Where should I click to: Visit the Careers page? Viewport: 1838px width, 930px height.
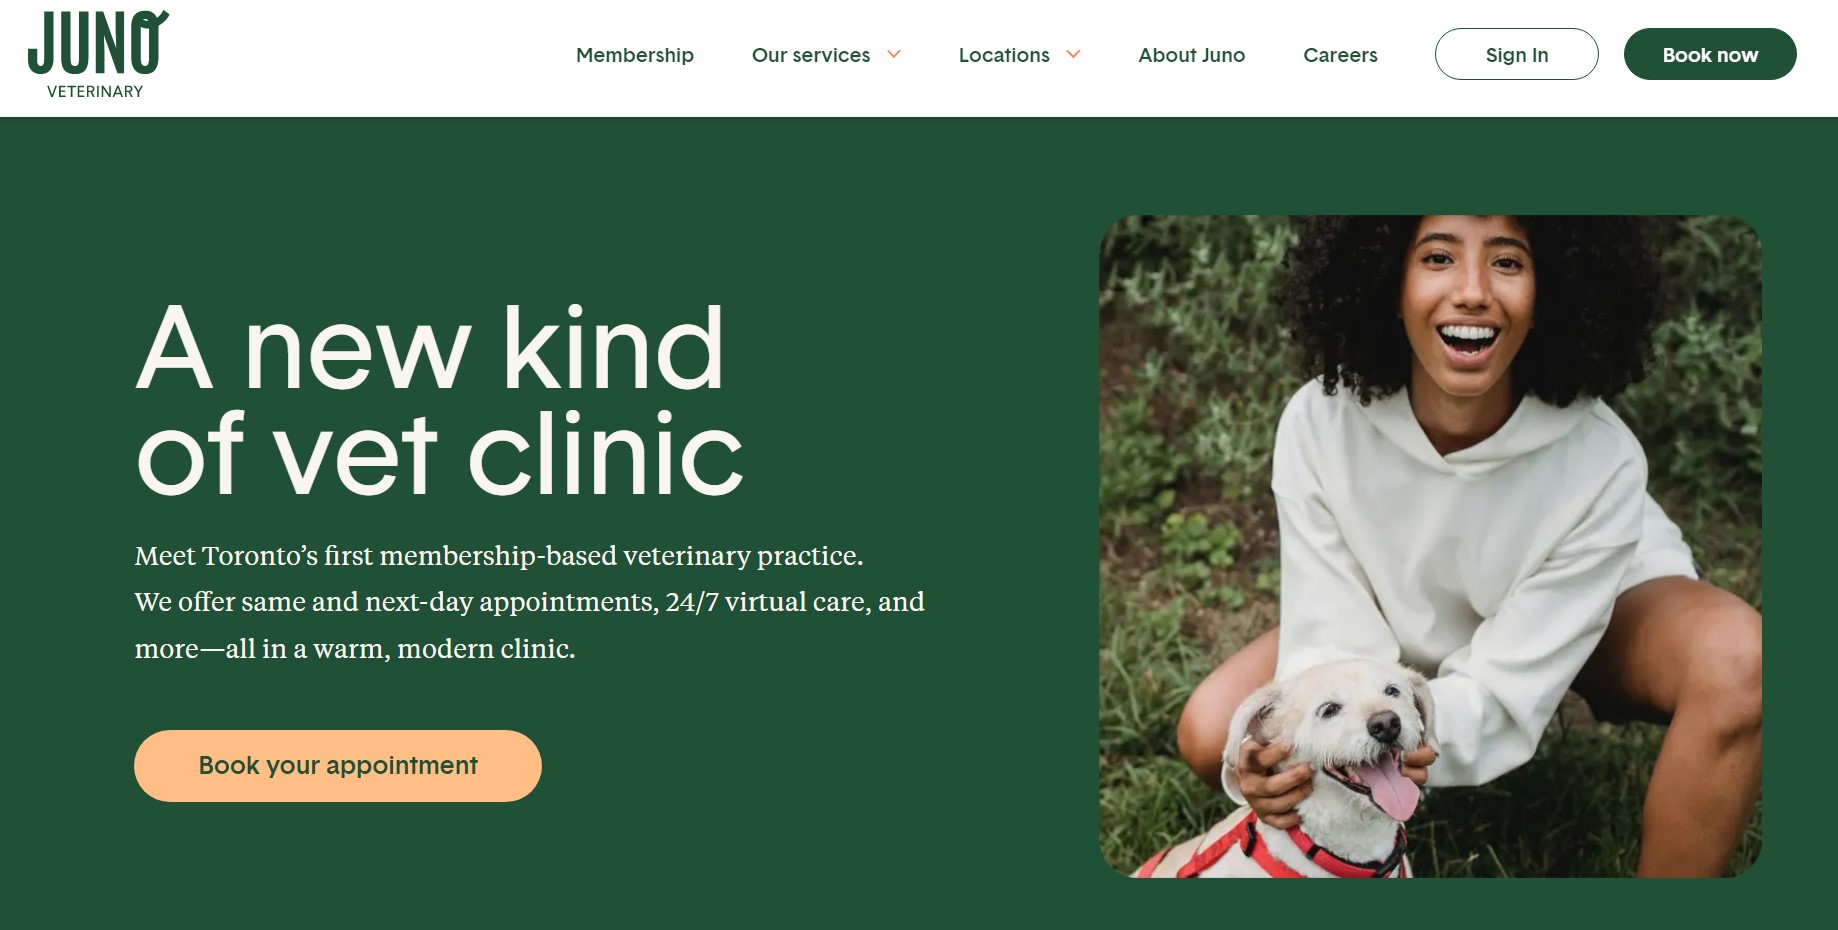[1340, 55]
